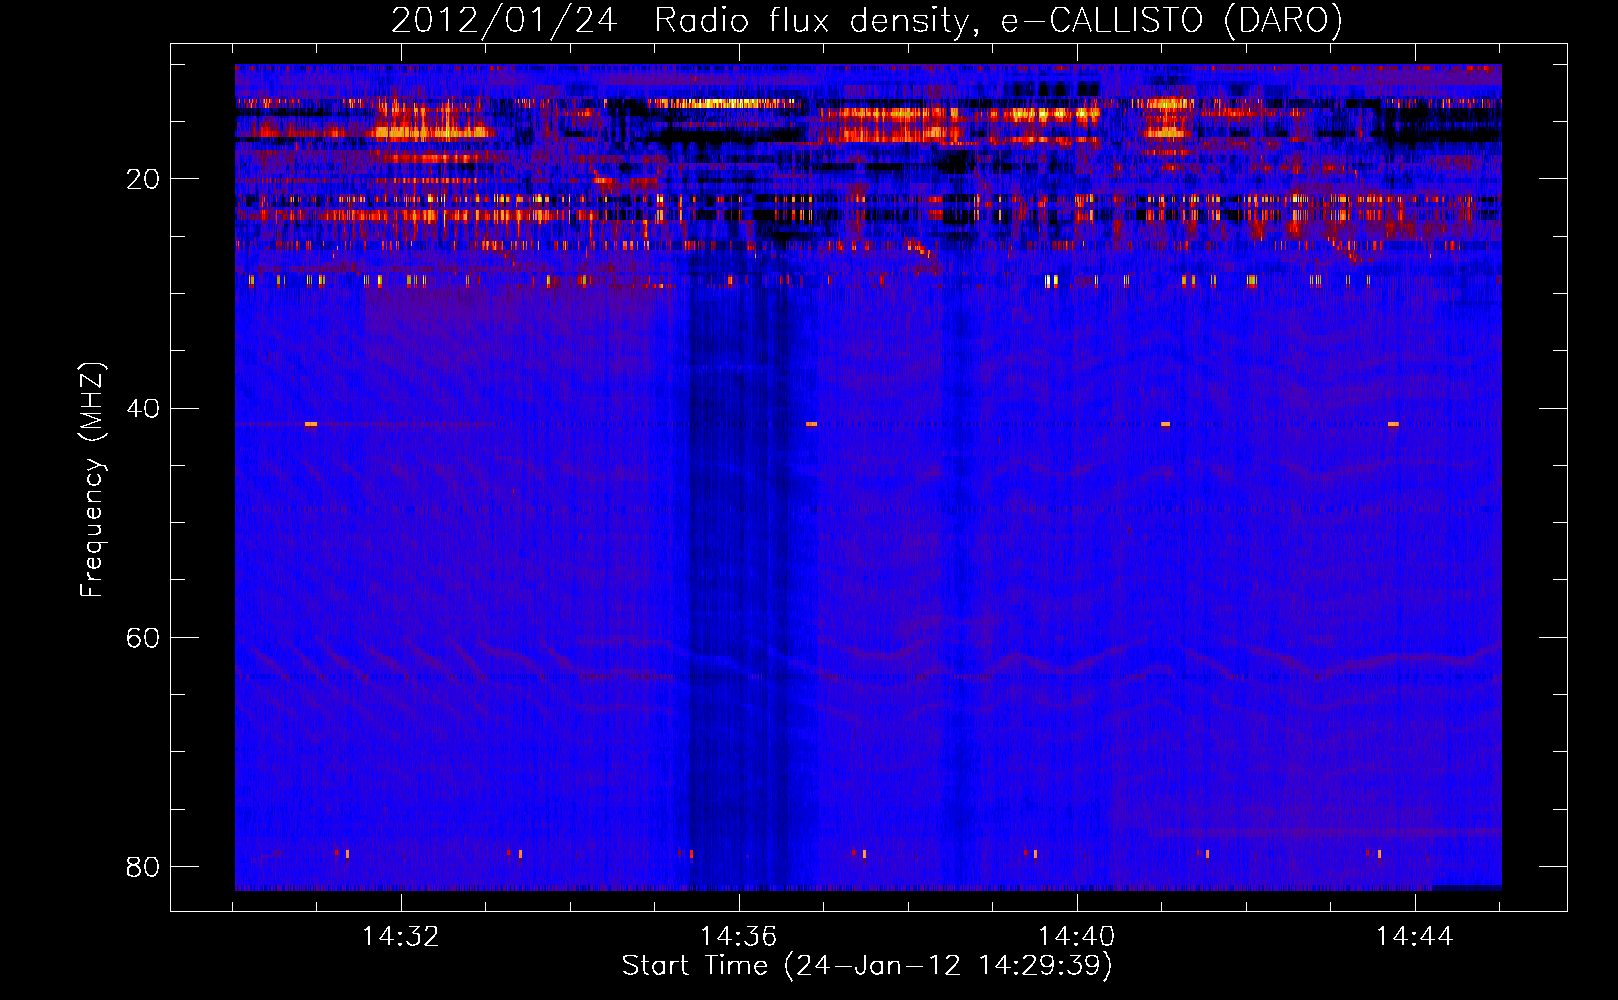
Task: Click the 'Start Time (24-Jan-12 14:29:39)' label
Action: [x=867, y=966]
